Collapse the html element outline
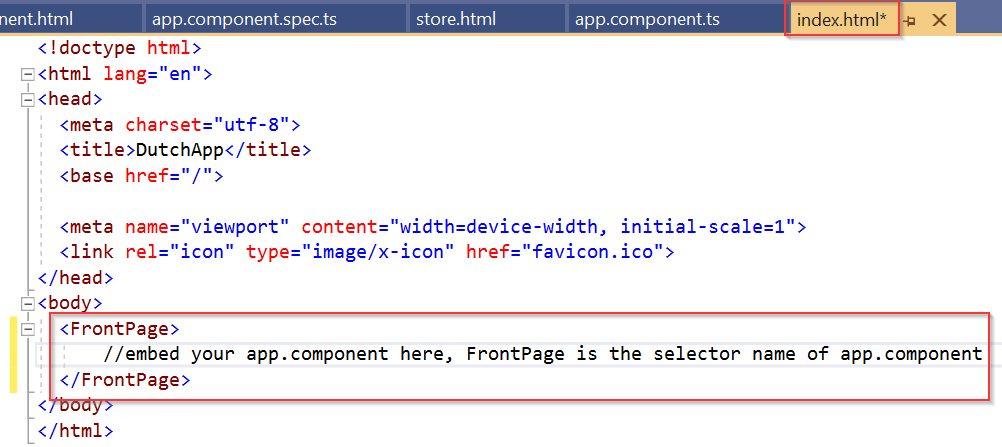 (x=27, y=73)
